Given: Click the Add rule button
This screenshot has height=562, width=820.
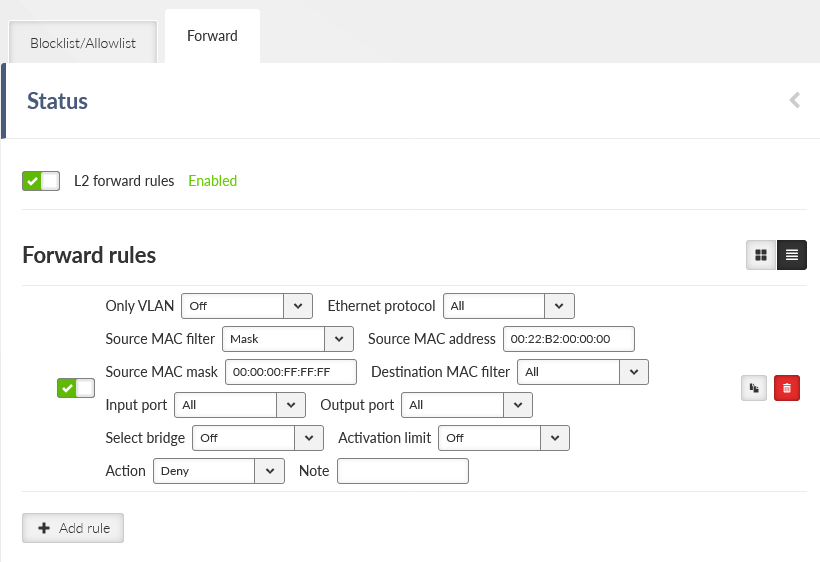Looking at the screenshot, I should click(73, 528).
